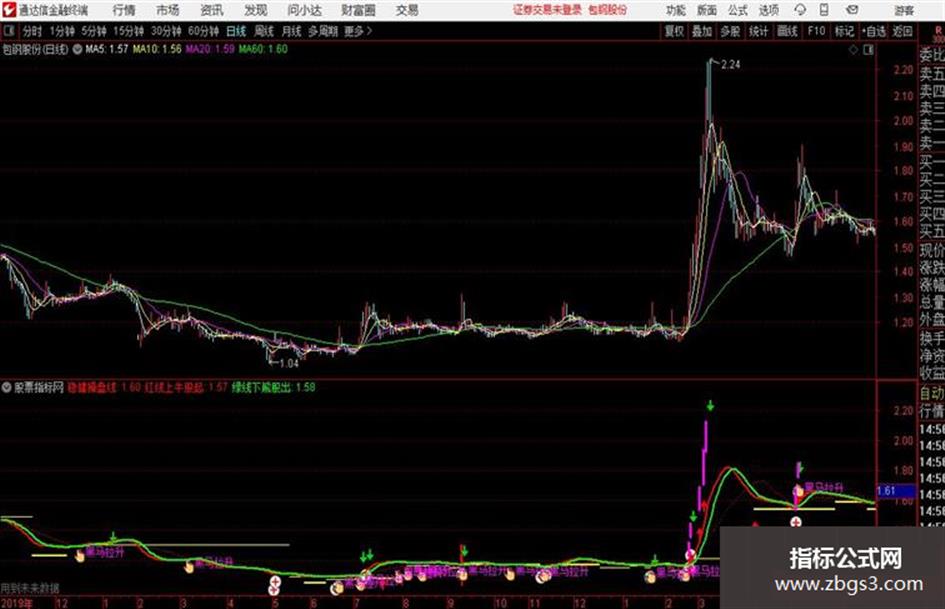Switch to the 15分钟 period tab
This screenshot has height=609, width=945.
coord(129,31)
